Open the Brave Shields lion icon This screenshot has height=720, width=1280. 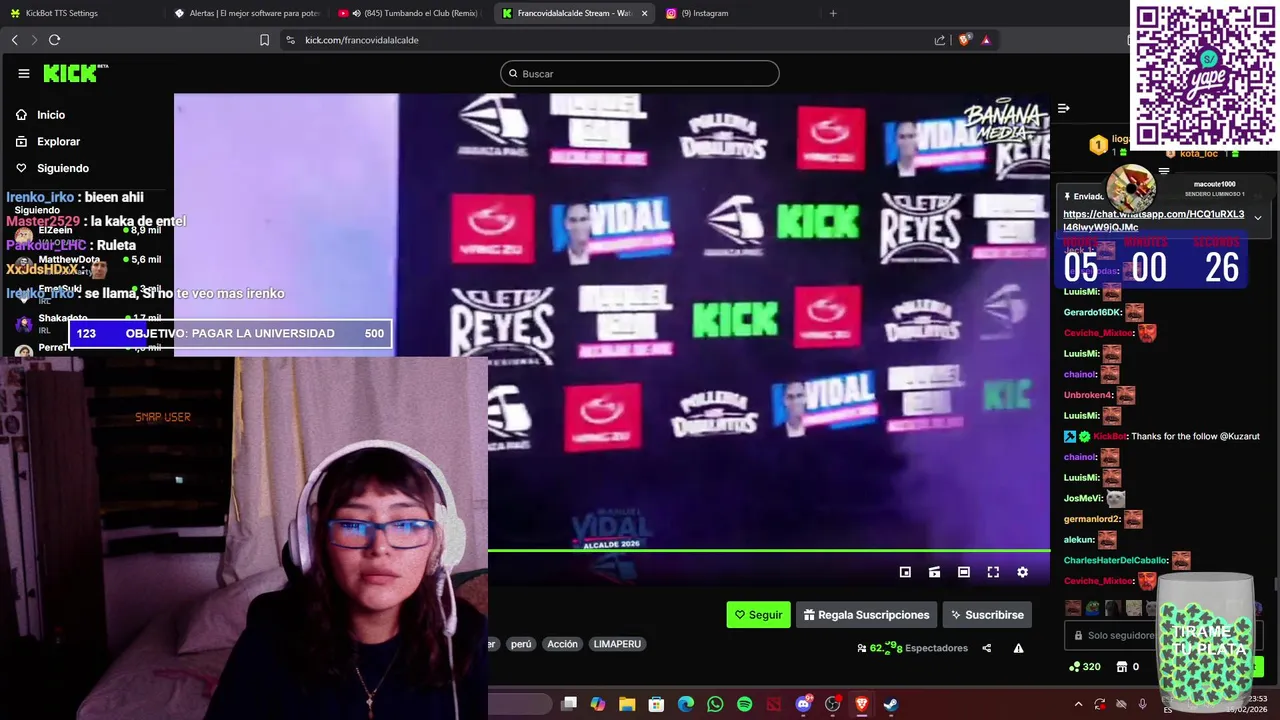[964, 40]
